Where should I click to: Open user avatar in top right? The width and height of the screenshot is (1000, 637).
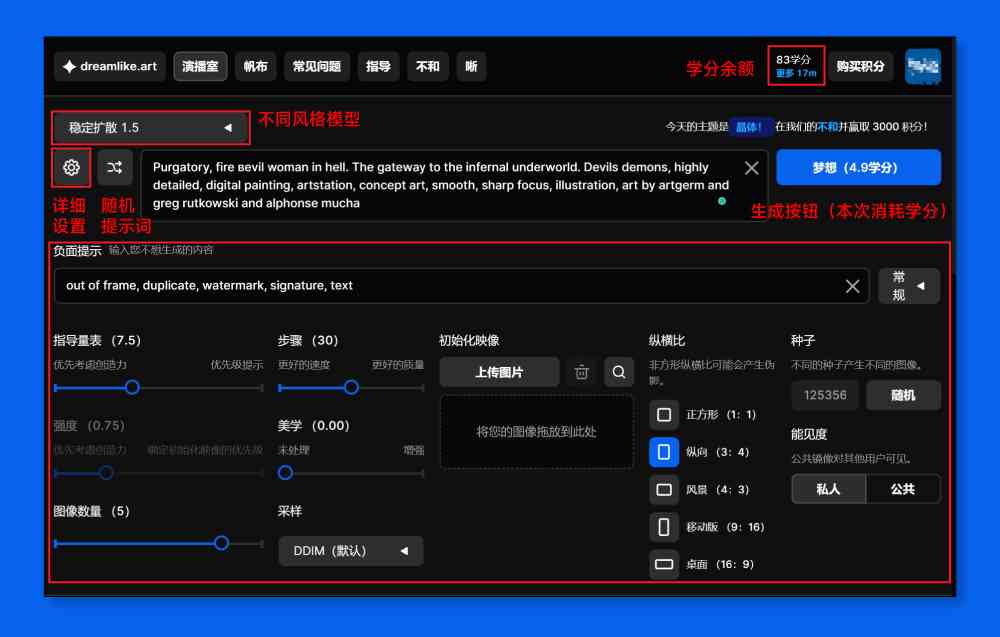(923, 66)
